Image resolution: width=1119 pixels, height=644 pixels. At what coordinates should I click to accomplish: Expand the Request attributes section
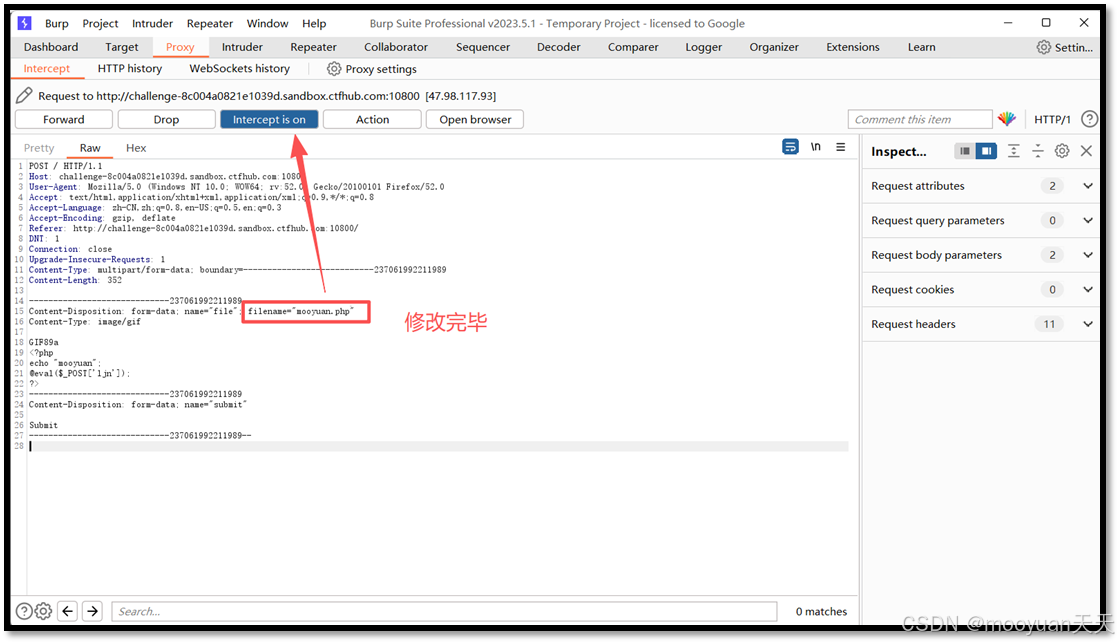click(x=1088, y=186)
